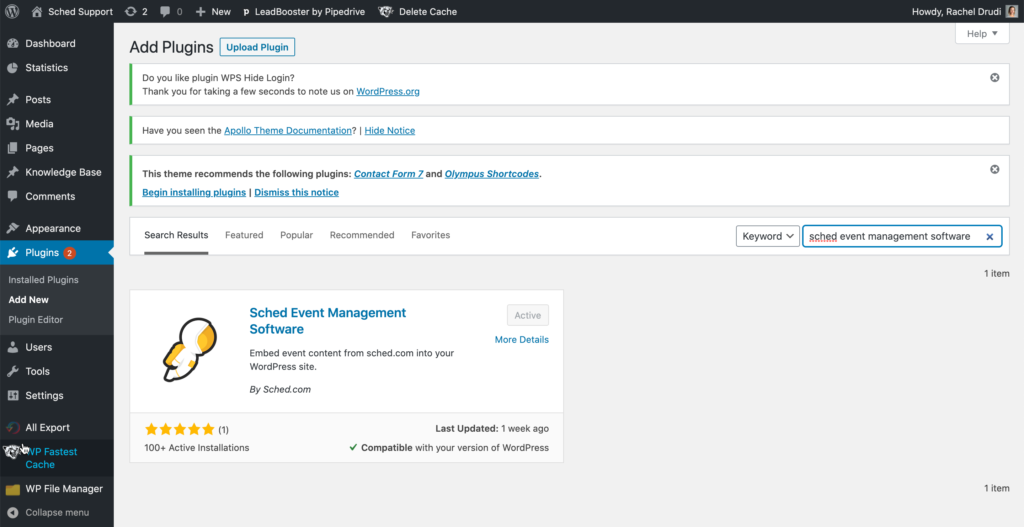This screenshot has width=1024, height=527.
Task: Click Rachel Drudi's avatar picture
Action: (x=1011, y=11)
